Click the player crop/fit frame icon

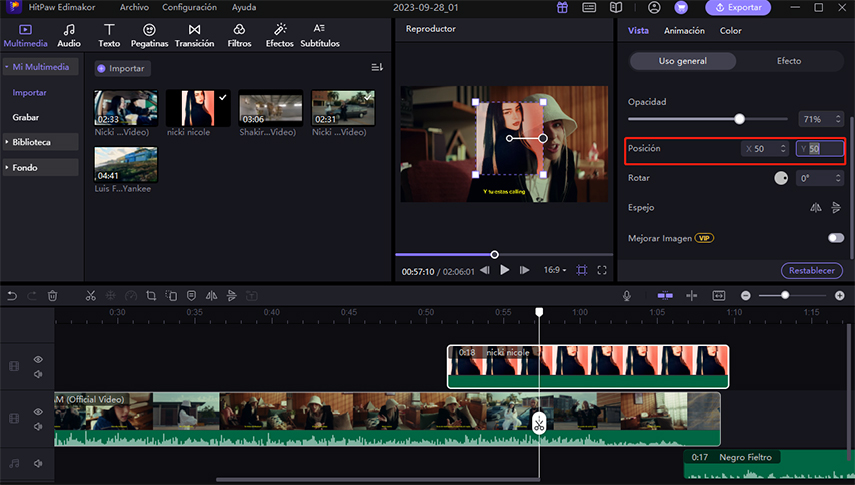pyautogui.click(x=582, y=270)
